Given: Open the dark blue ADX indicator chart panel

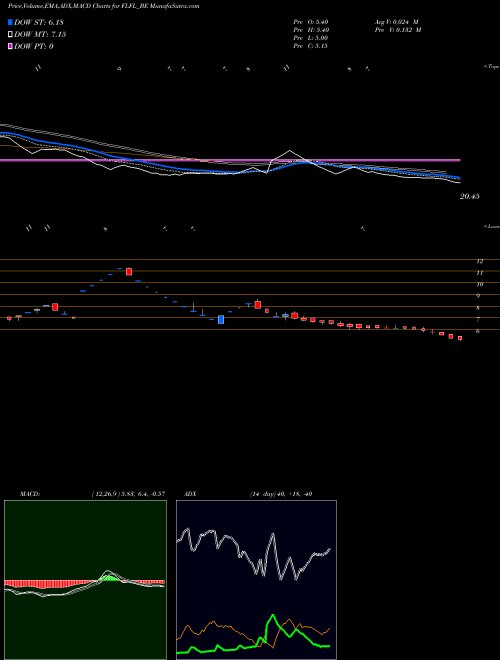Looking at the screenshot, I should point(256,580).
